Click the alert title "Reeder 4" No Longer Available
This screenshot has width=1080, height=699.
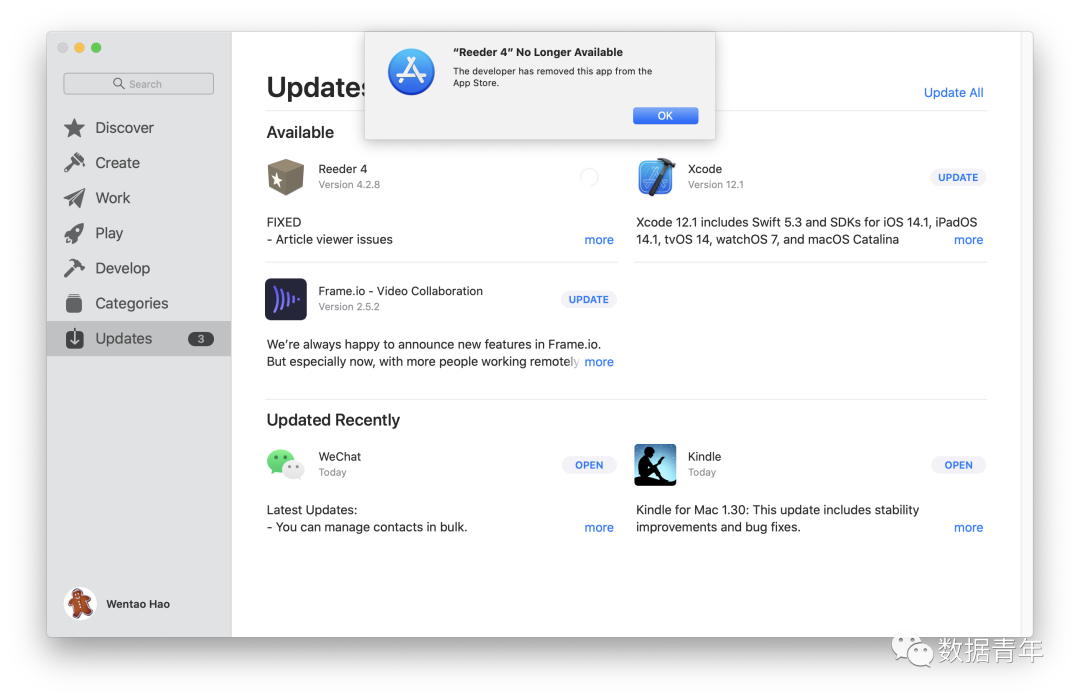538,52
